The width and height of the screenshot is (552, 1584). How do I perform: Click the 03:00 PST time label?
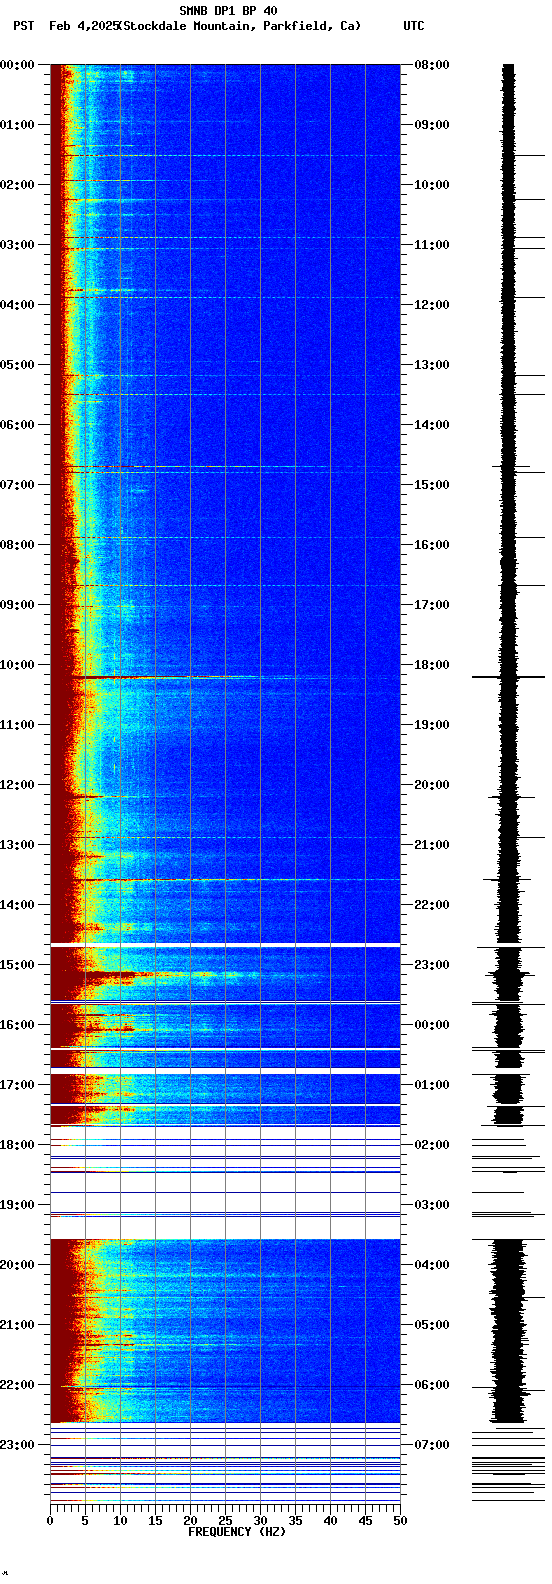[x=18, y=245]
